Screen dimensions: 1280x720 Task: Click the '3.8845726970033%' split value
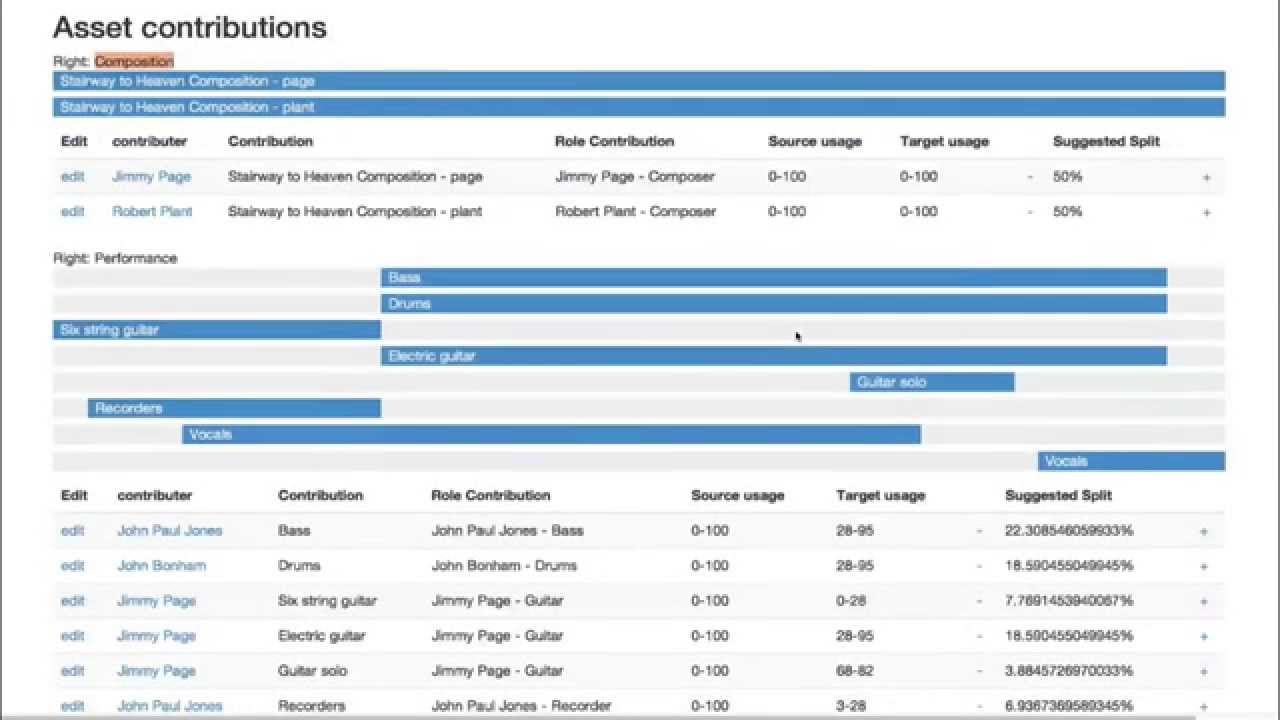[x=1069, y=670]
